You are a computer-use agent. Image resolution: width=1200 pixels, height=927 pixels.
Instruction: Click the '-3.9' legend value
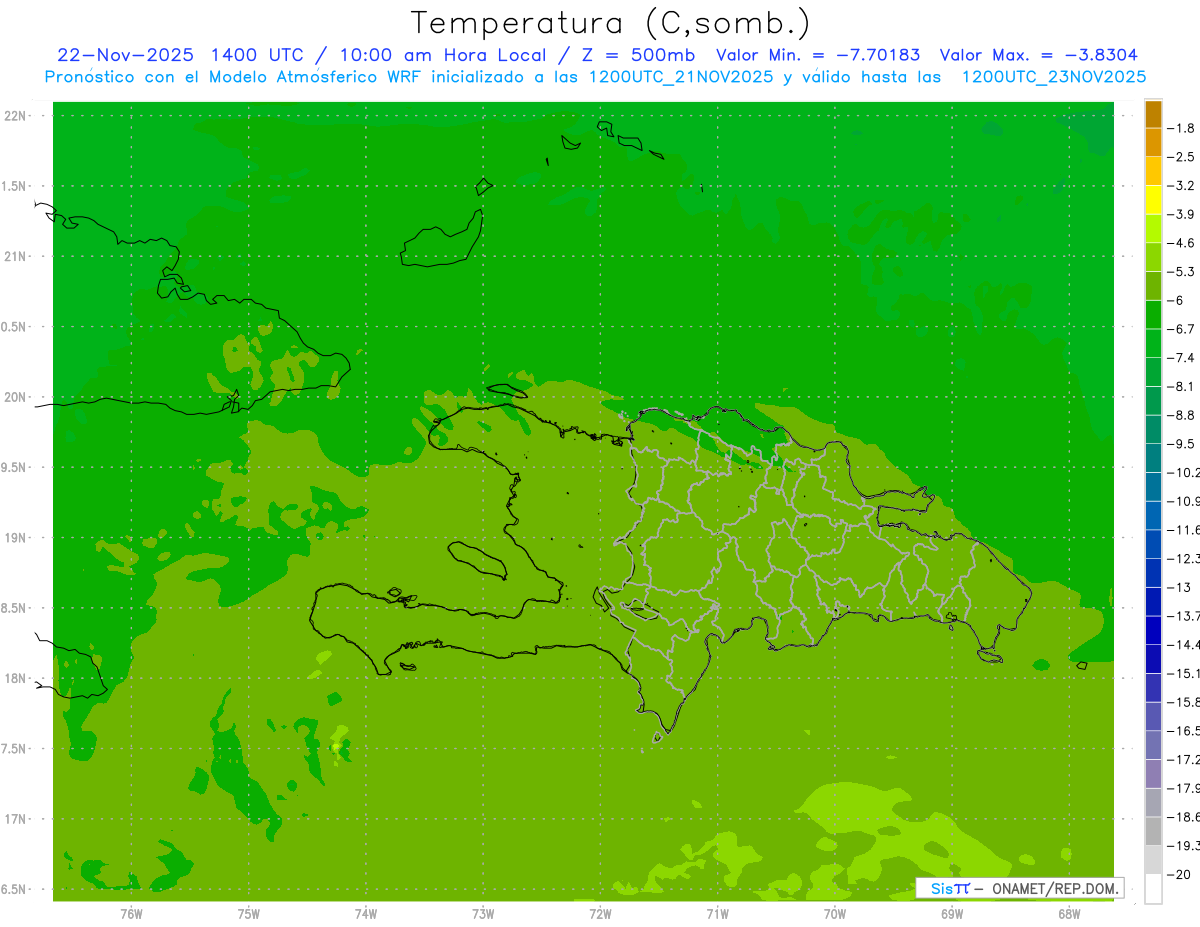pos(1181,214)
